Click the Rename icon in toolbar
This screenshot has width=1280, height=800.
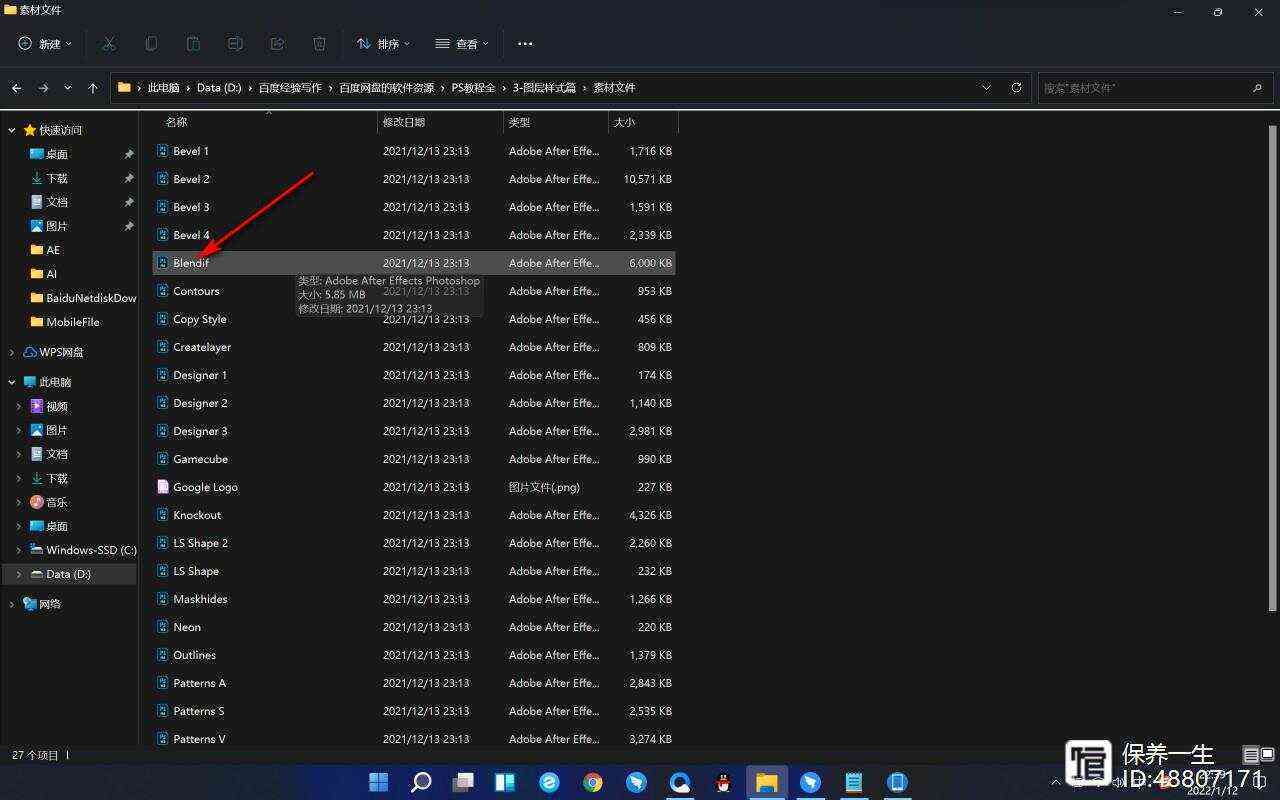(x=235, y=44)
